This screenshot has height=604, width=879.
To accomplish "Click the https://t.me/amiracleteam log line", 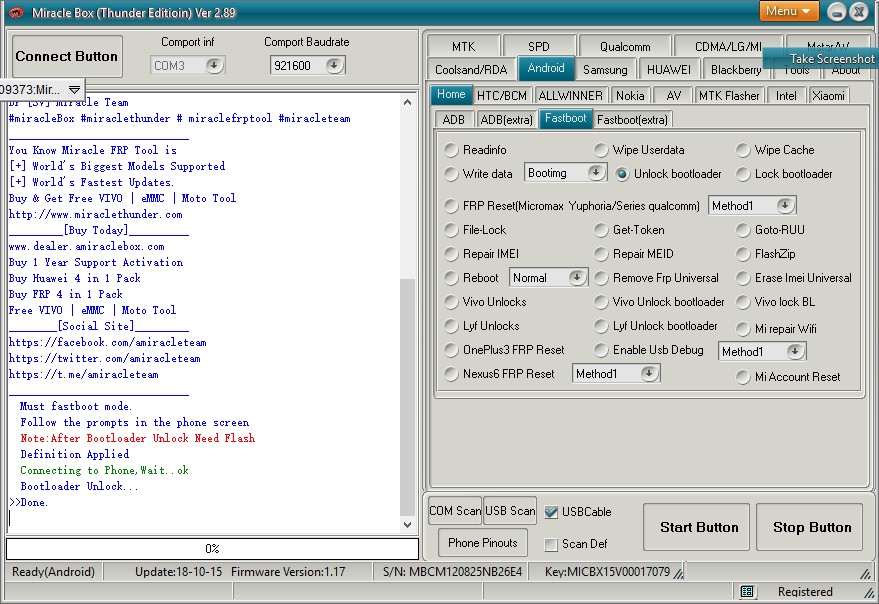I will (x=84, y=374).
